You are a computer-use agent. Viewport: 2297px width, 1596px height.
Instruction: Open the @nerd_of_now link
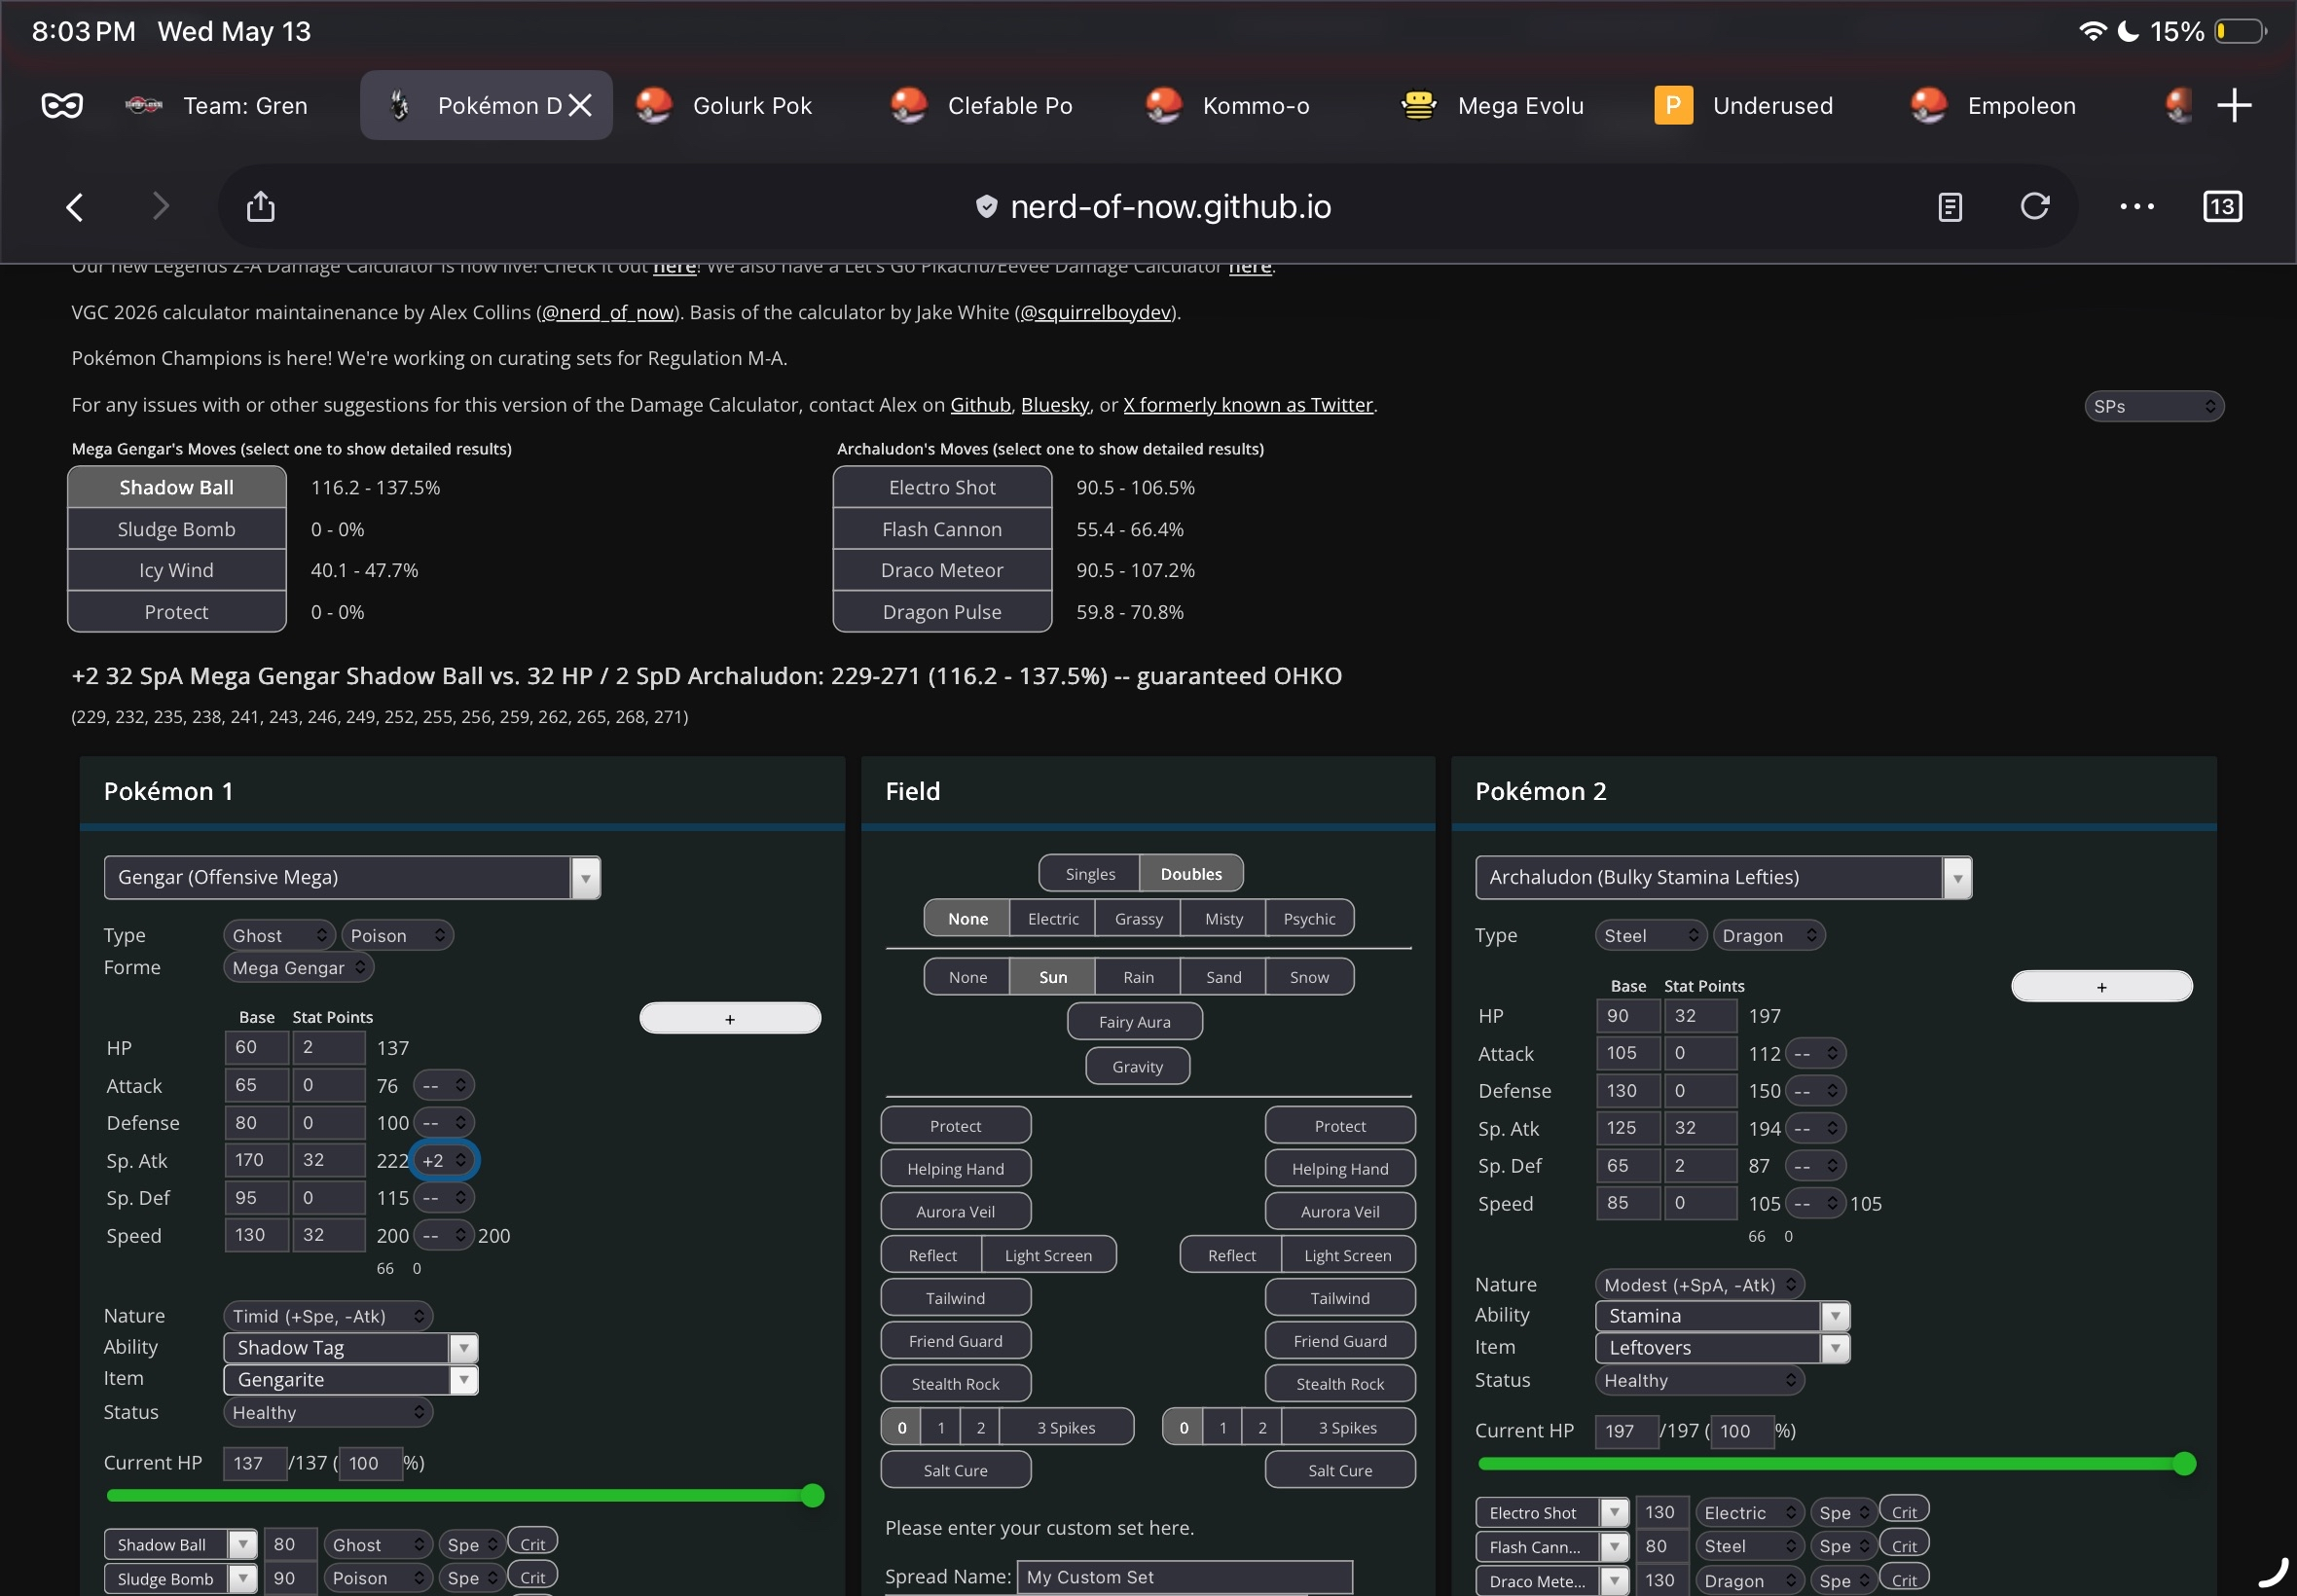pos(608,313)
